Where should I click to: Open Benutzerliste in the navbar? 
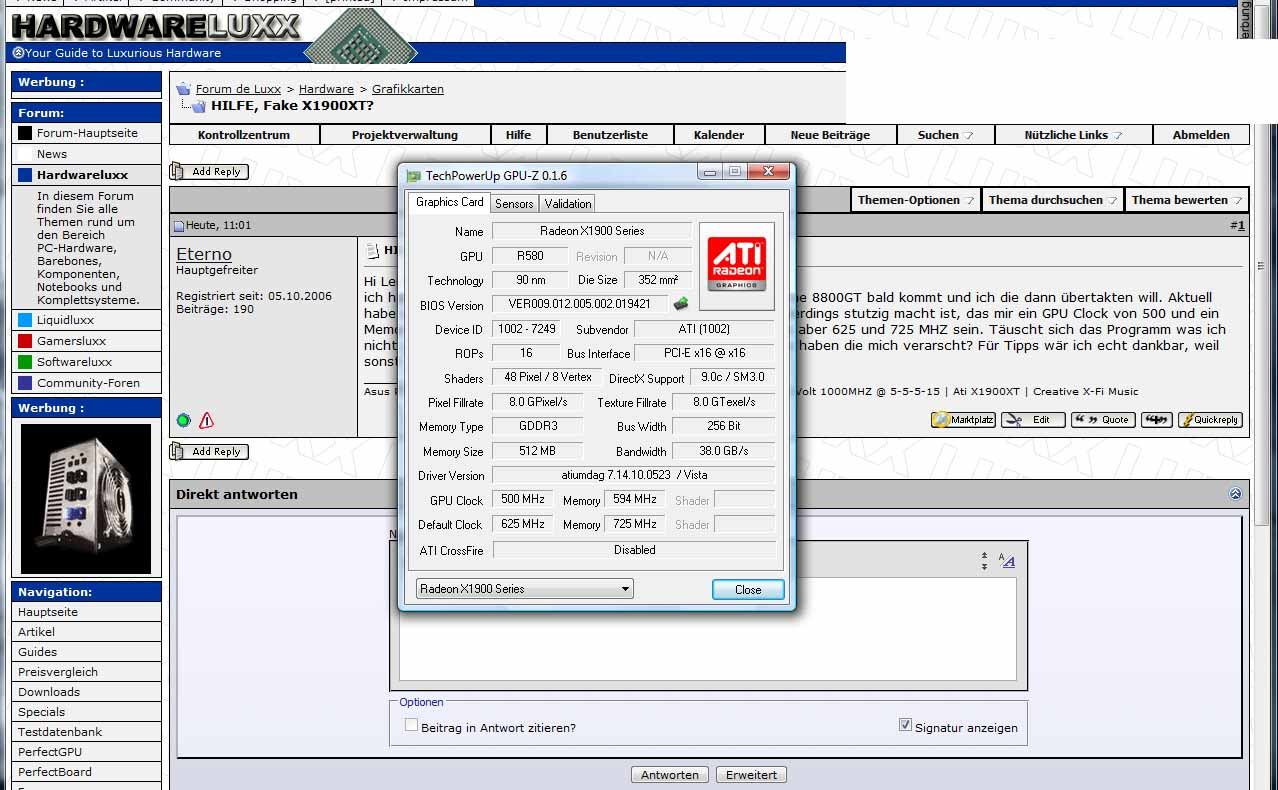[x=610, y=135]
